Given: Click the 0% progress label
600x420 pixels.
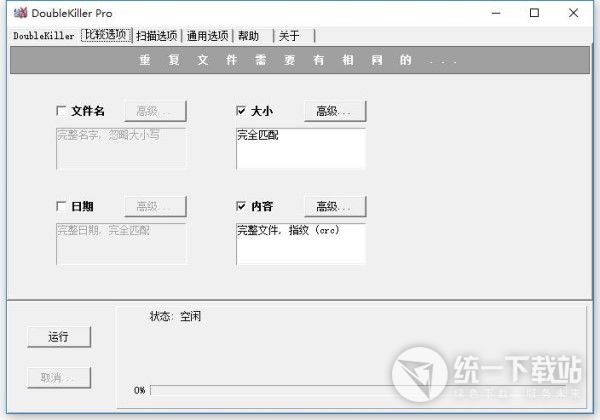Looking at the screenshot, I should pos(140,391).
